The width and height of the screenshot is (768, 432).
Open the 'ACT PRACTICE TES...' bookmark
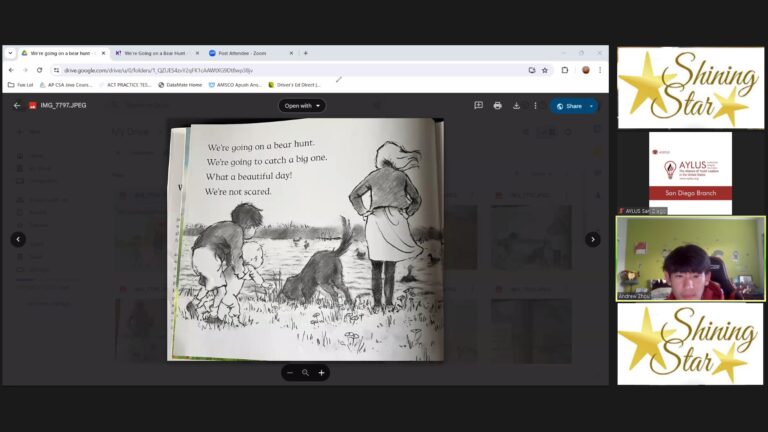point(125,85)
